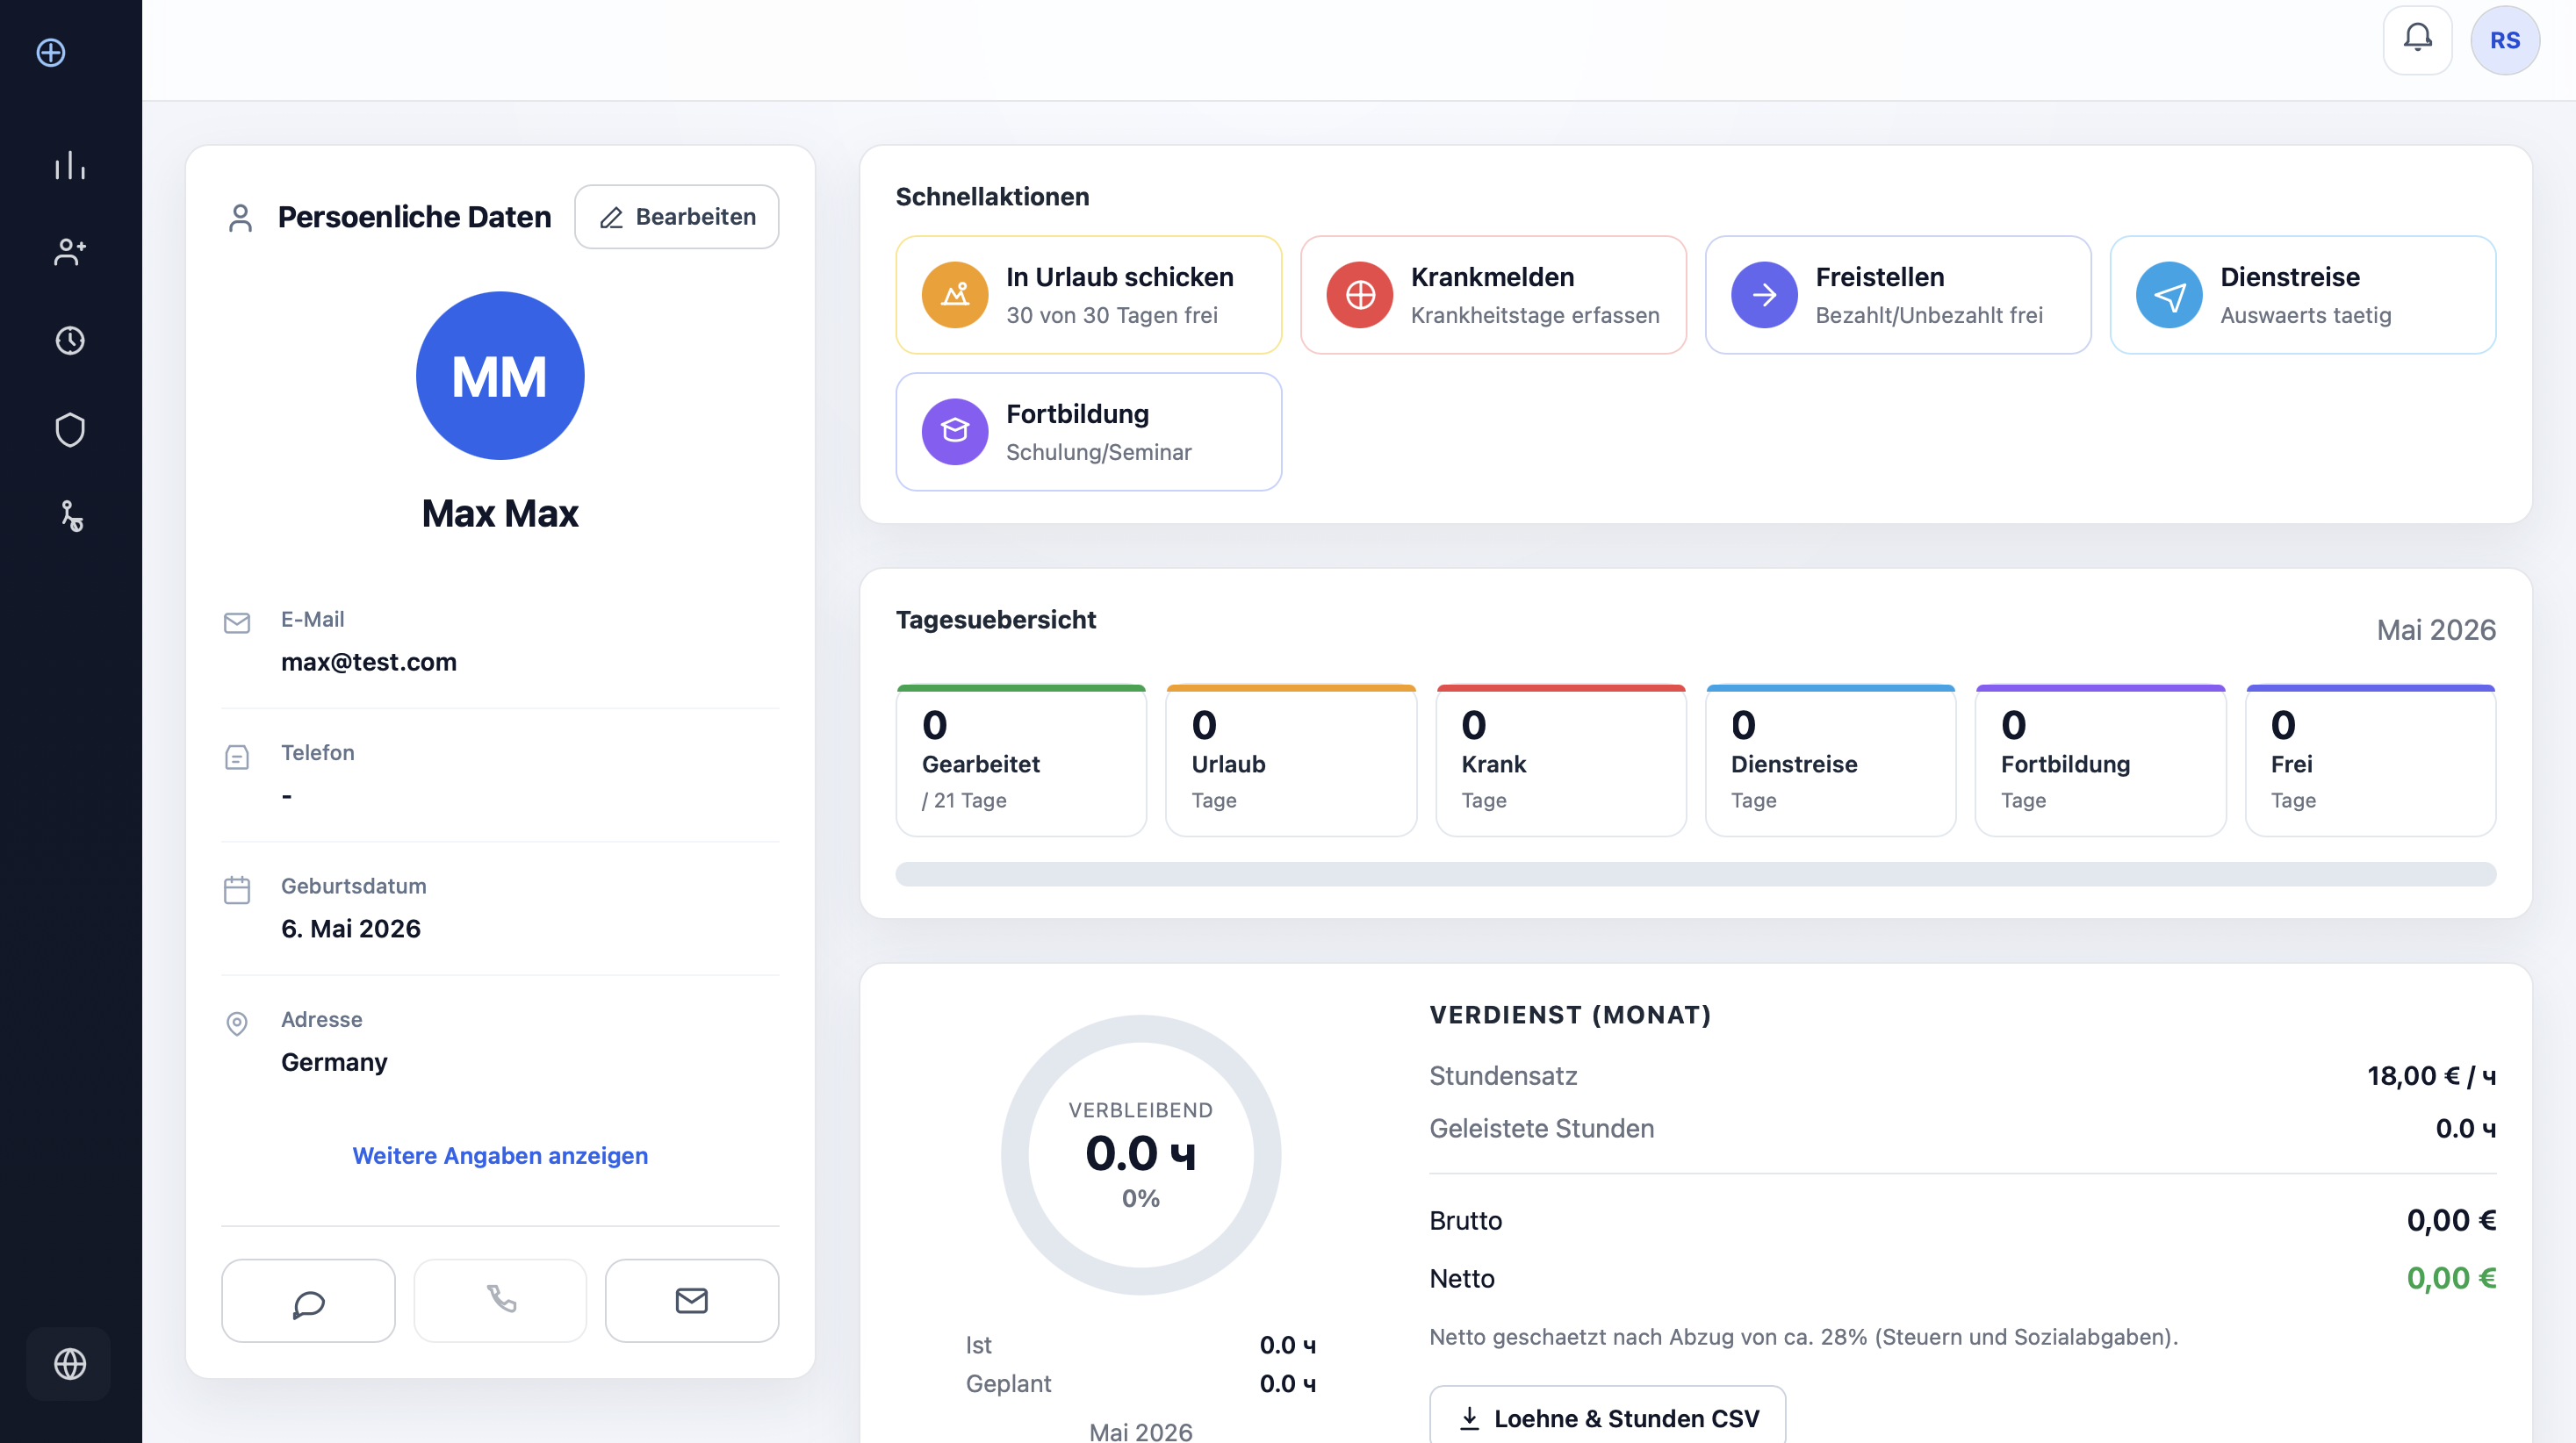Click the phone call icon button
Image resolution: width=2576 pixels, height=1443 pixels.
[x=500, y=1301]
